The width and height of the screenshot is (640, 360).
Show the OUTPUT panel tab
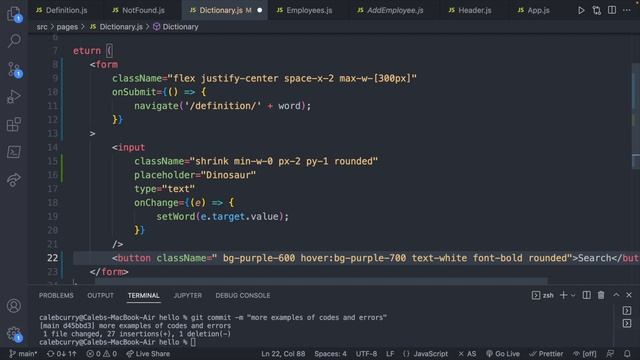tap(100, 295)
